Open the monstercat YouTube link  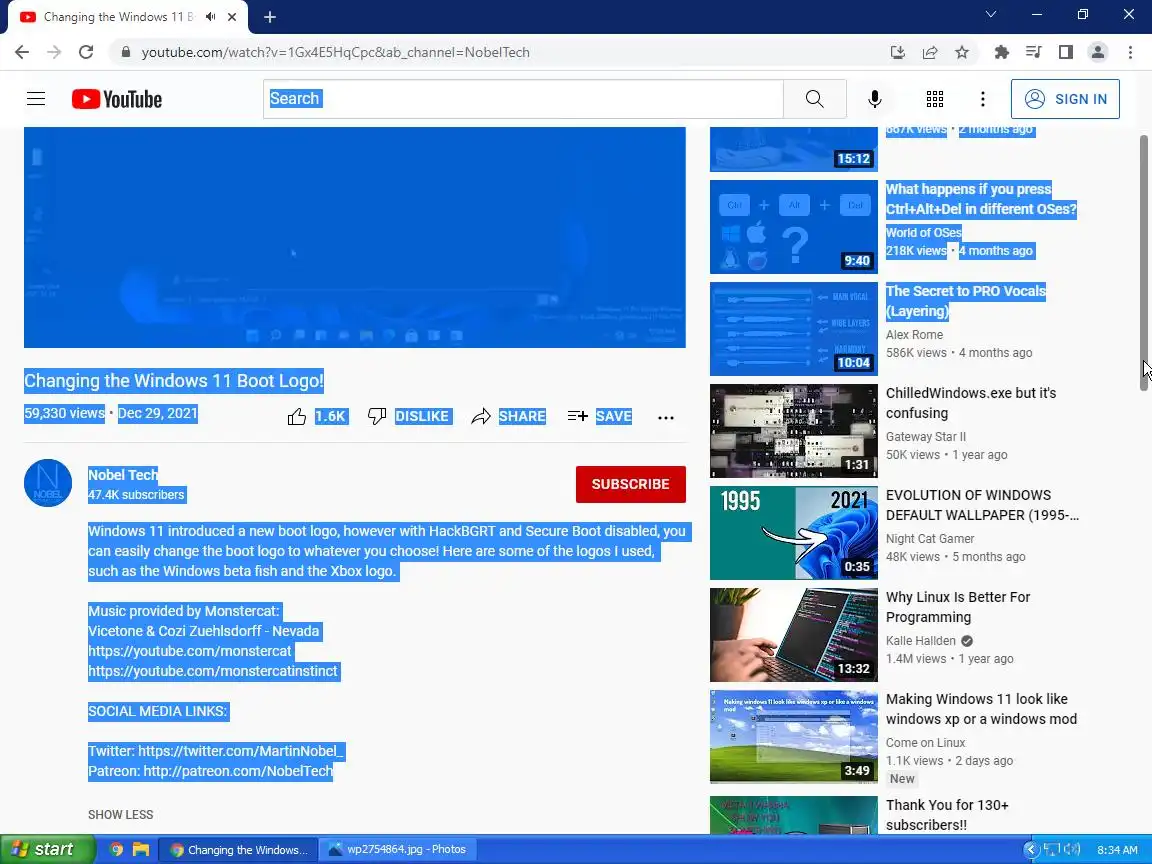pyautogui.click(x=190, y=651)
